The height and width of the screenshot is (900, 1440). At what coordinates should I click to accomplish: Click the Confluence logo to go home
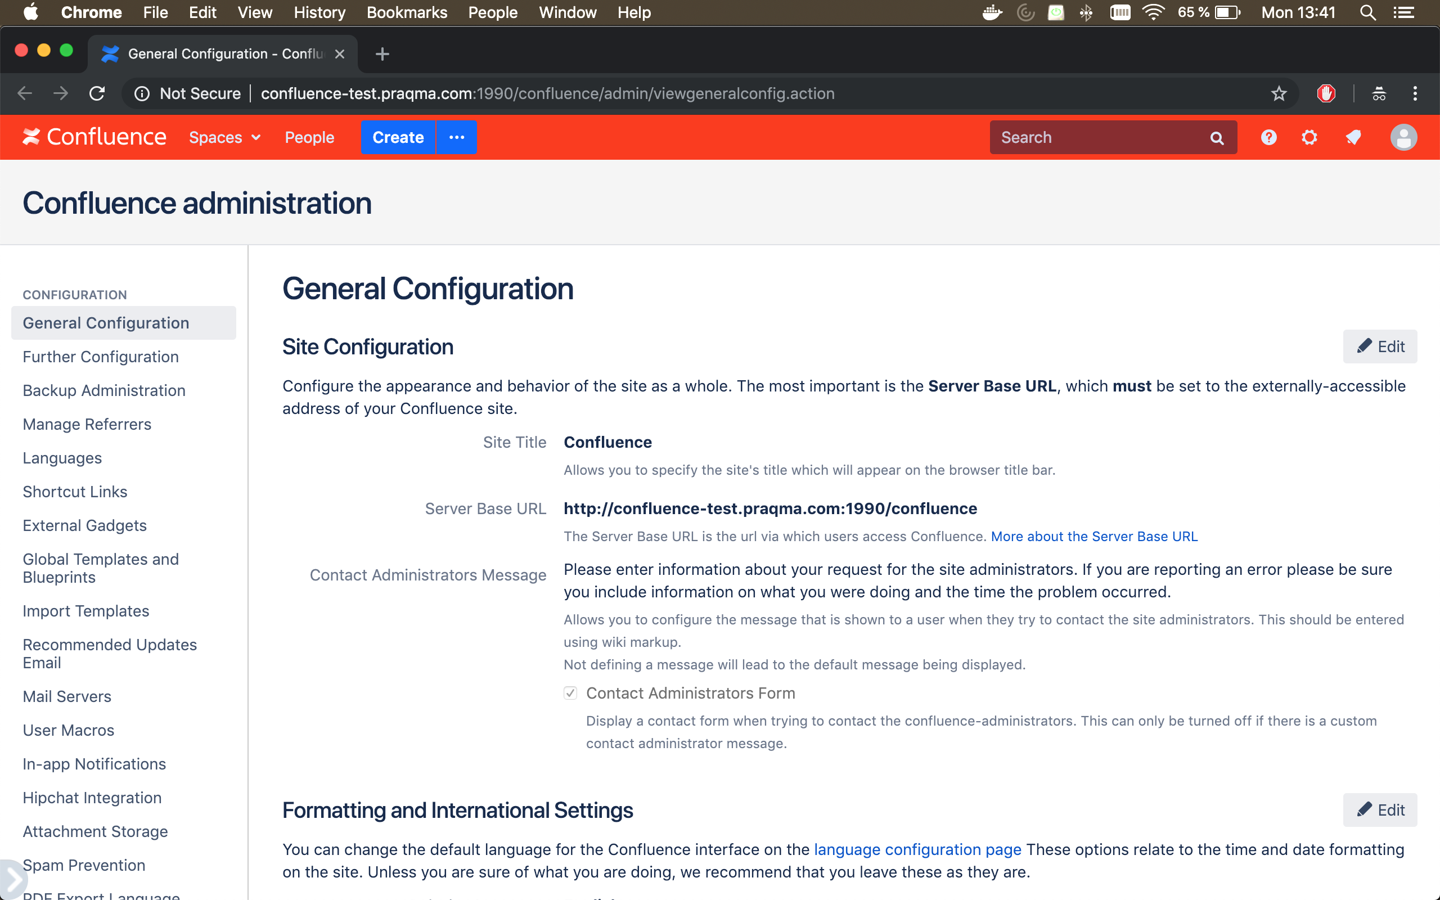[95, 137]
